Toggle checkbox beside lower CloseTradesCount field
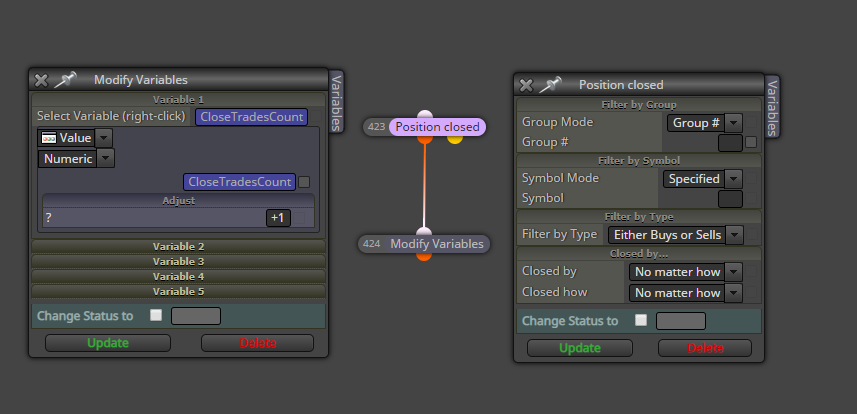The height and width of the screenshot is (414, 857). [x=304, y=182]
